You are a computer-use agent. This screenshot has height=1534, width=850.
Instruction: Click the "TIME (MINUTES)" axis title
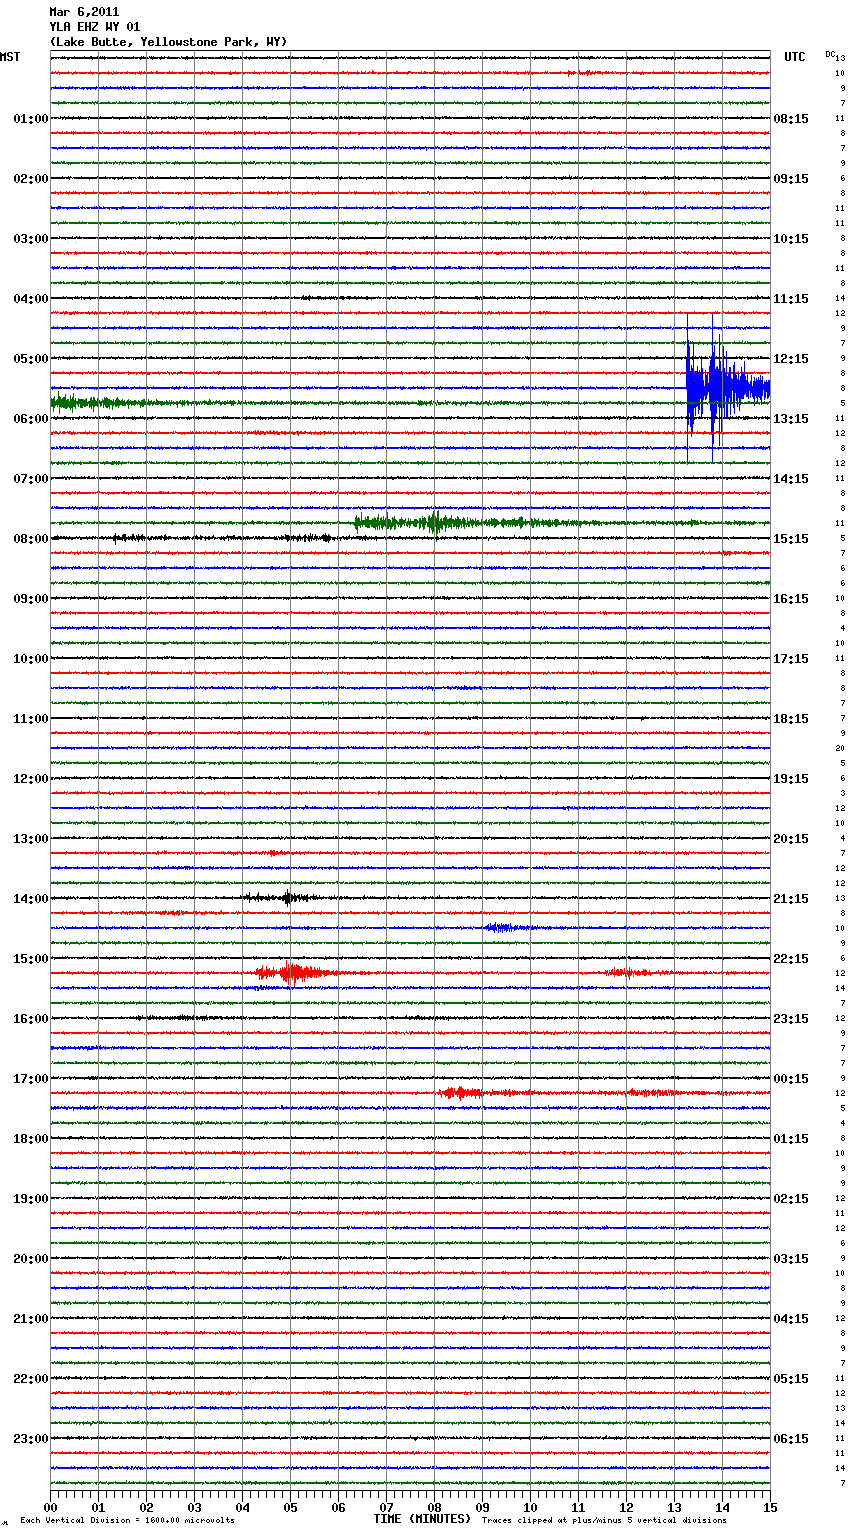click(x=421, y=1519)
